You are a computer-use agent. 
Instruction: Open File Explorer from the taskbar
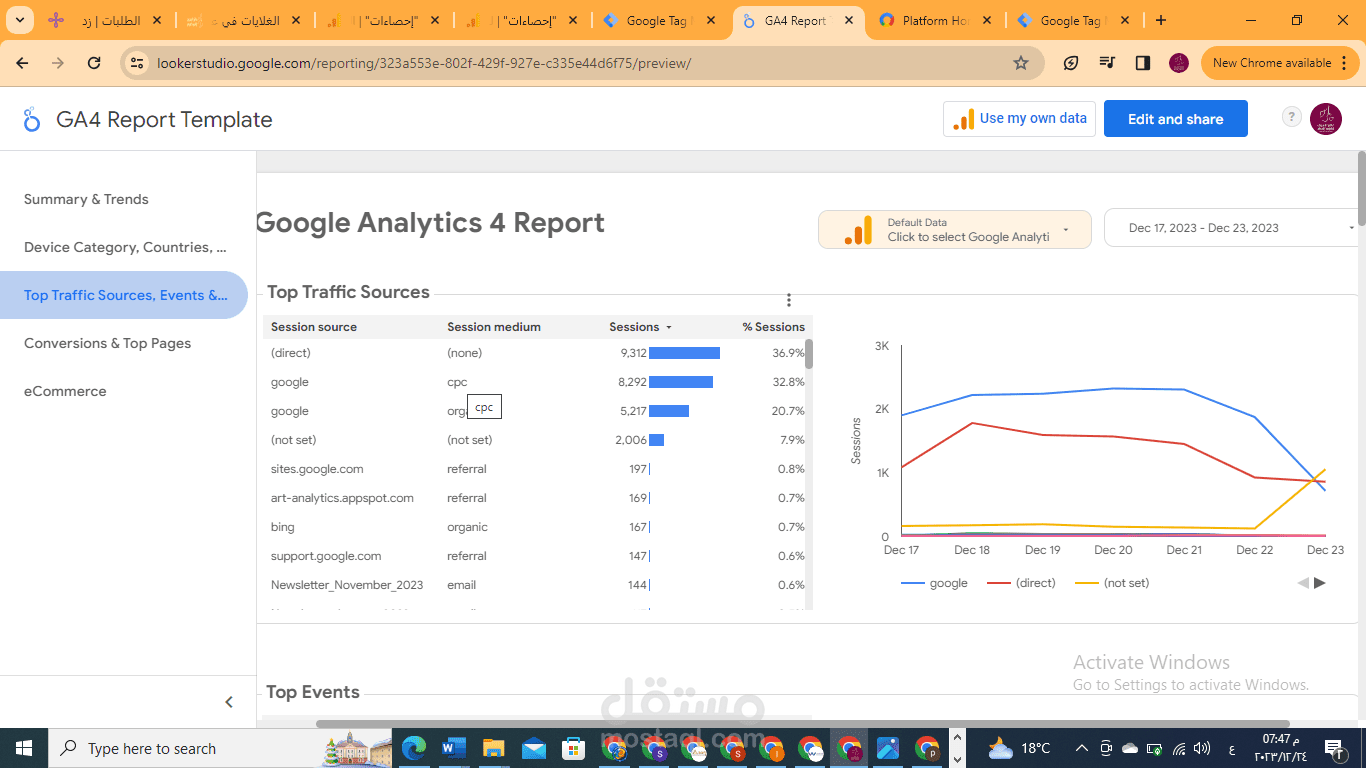[493, 748]
